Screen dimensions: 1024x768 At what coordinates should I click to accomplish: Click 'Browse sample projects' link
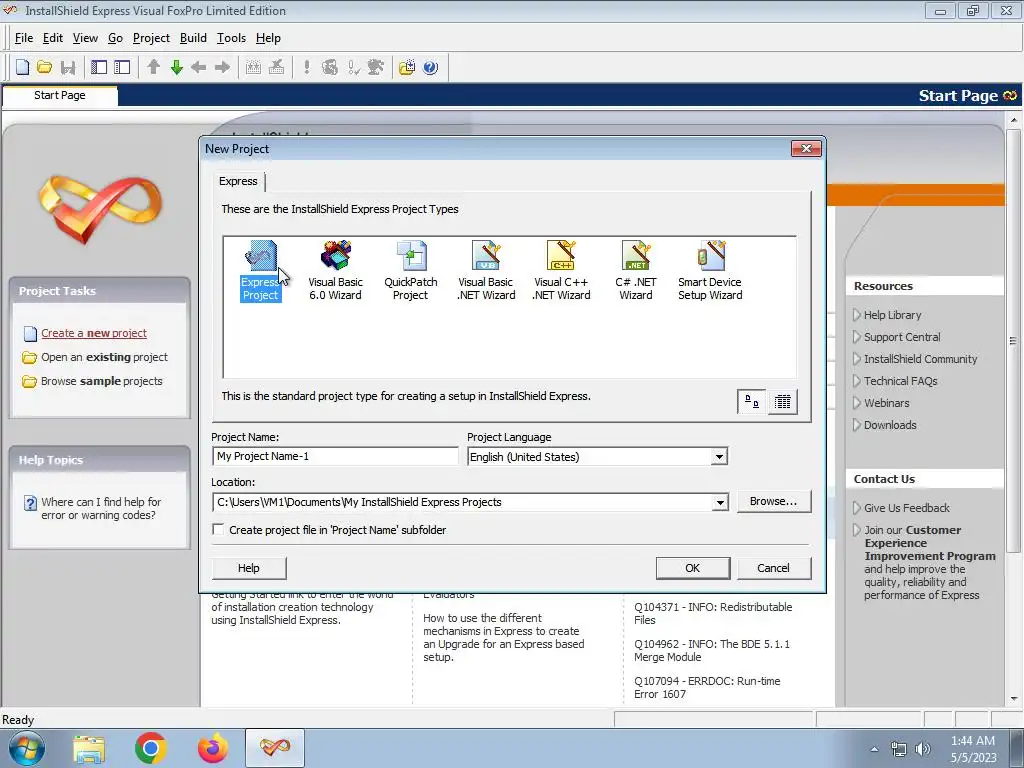coord(102,381)
